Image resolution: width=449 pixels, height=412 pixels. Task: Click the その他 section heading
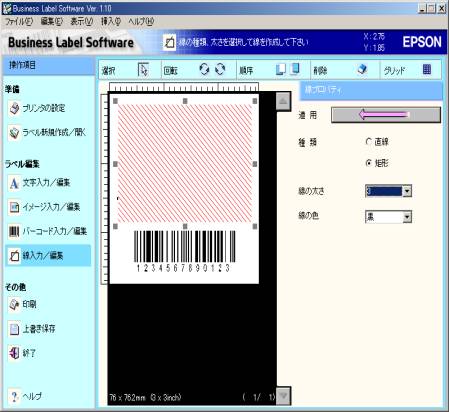point(15,287)
